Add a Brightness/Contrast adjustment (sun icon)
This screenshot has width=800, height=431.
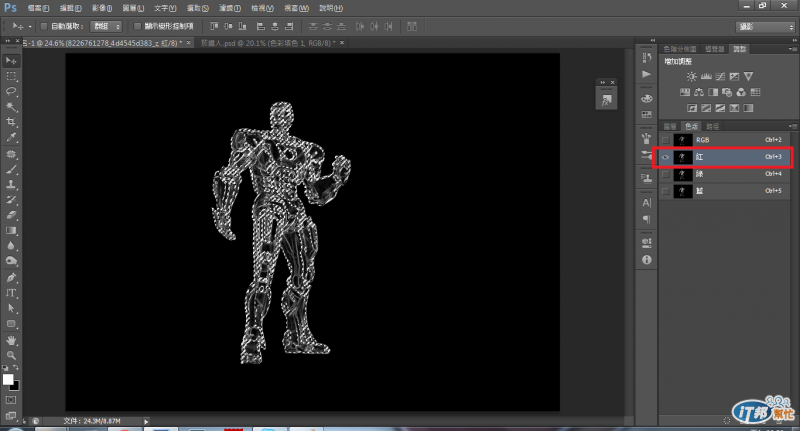[690, 76]
